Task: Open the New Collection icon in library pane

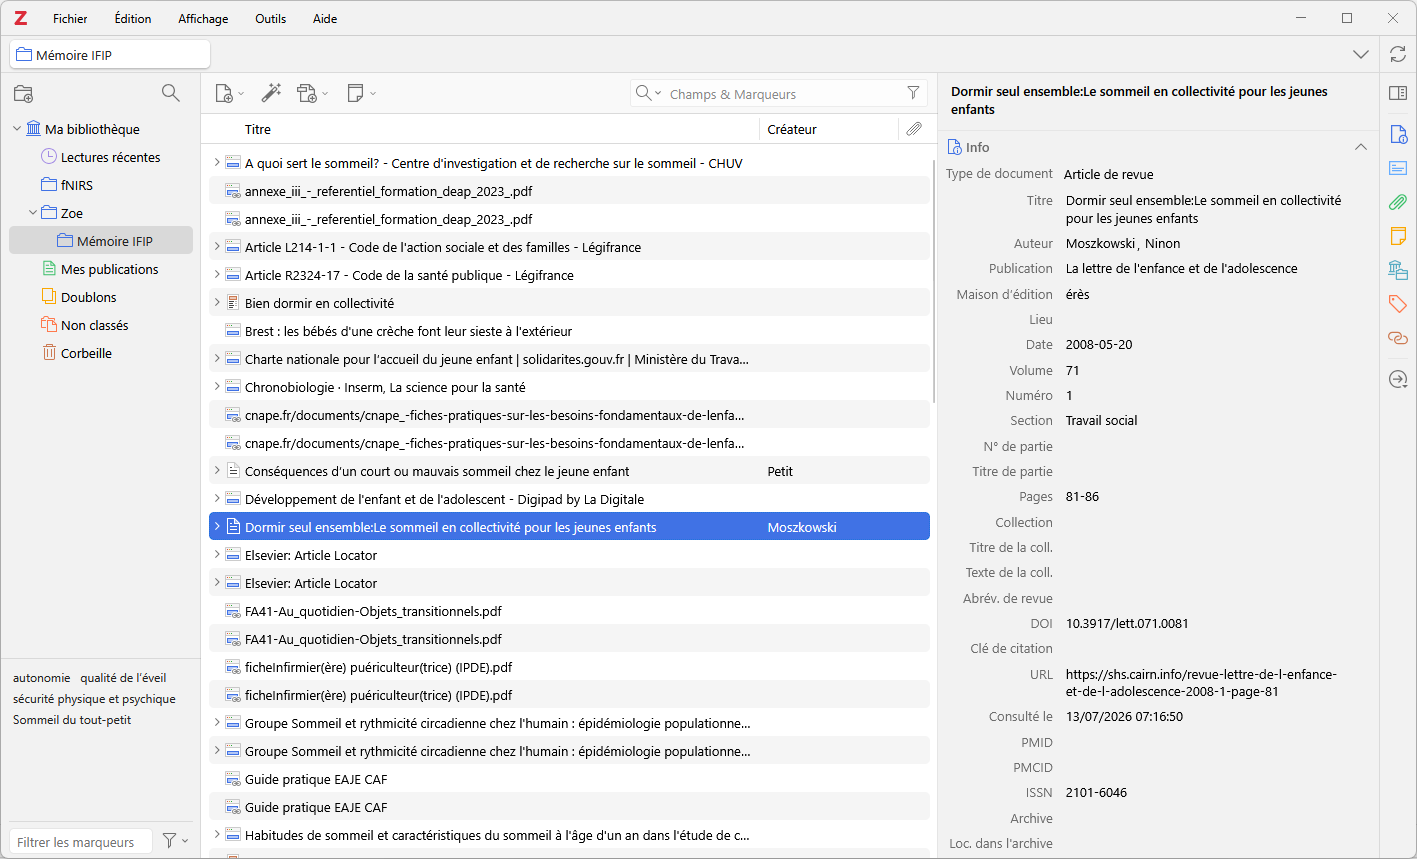Action: point(23,94)
